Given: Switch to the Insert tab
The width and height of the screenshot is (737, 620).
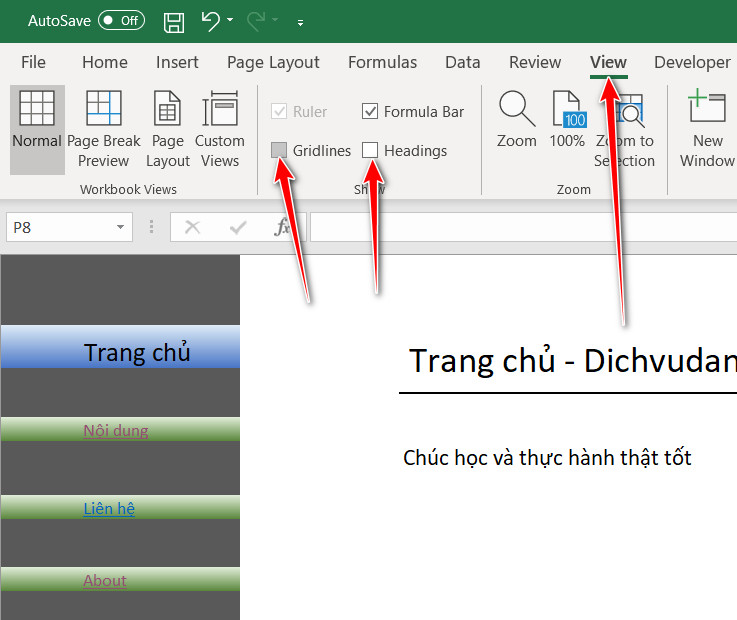Looking at the screenshot, I should 177,62.
